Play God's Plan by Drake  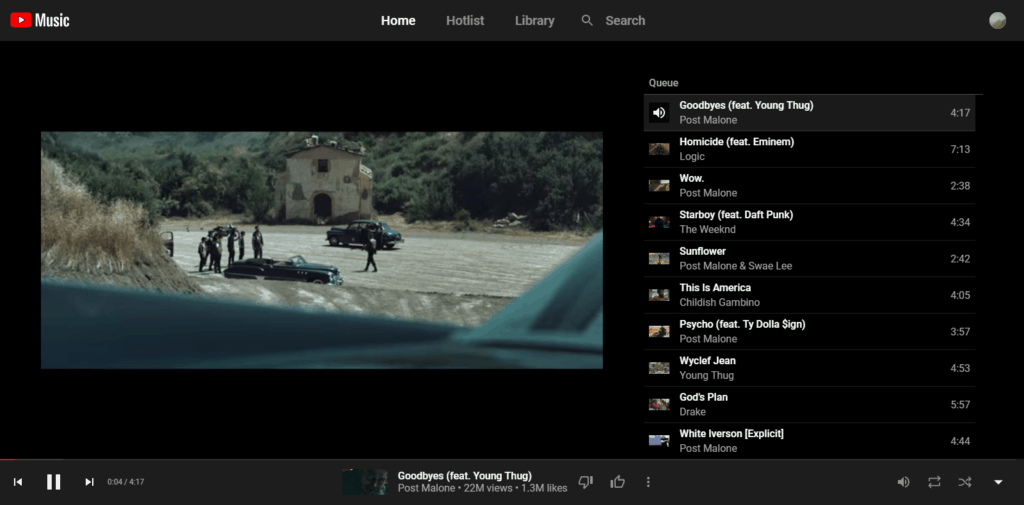click(x=809, y=404)
